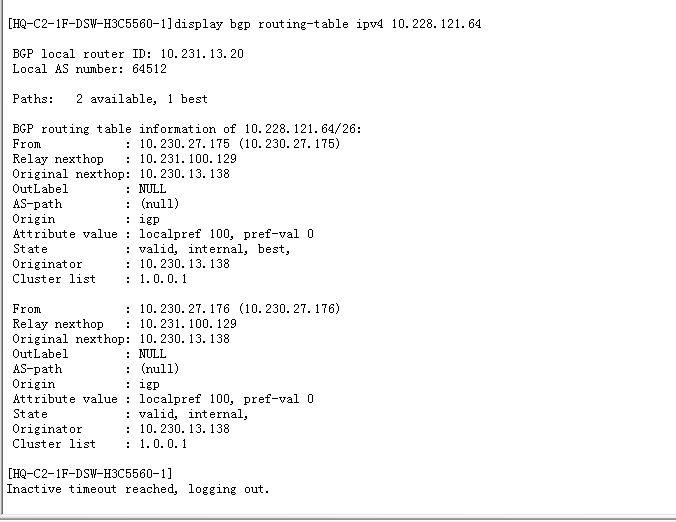Screen dimensions: 676x522
Task: Click the second path's Cluster list value
Action: pyautogui.click(x=163, y=444)
